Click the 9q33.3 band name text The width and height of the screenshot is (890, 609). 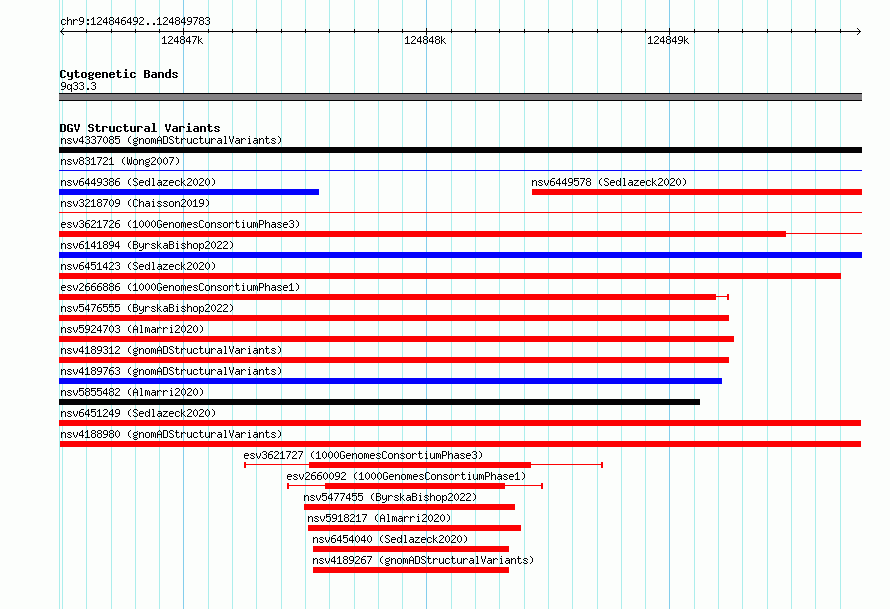click(78, 87)
